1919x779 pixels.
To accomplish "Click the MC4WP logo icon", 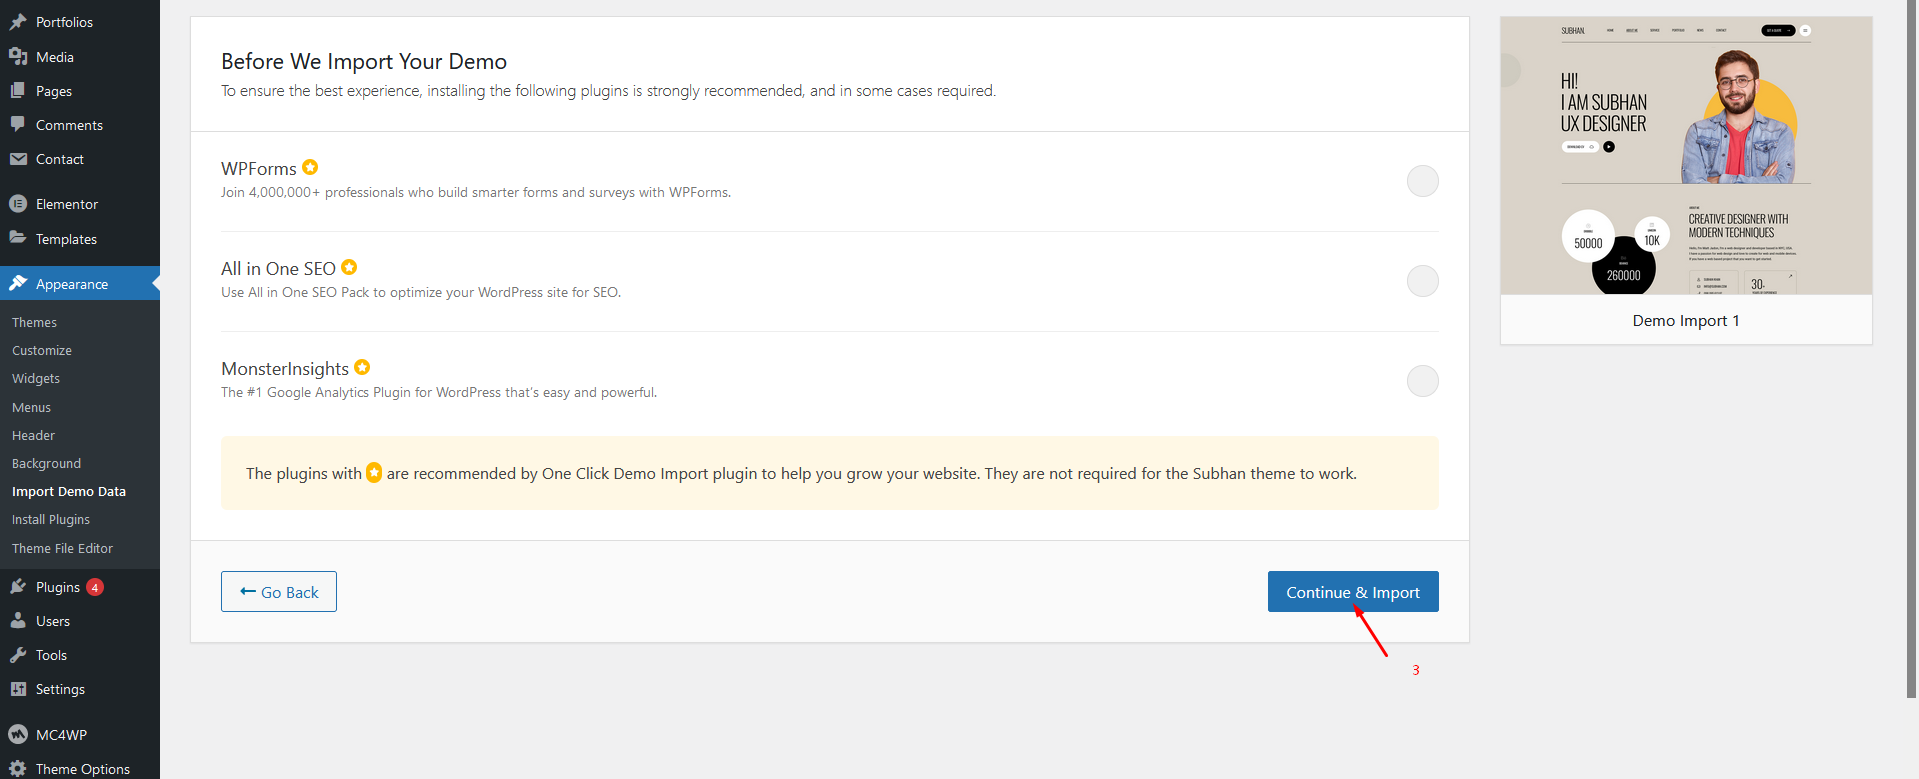I will (x=18, y=734).
